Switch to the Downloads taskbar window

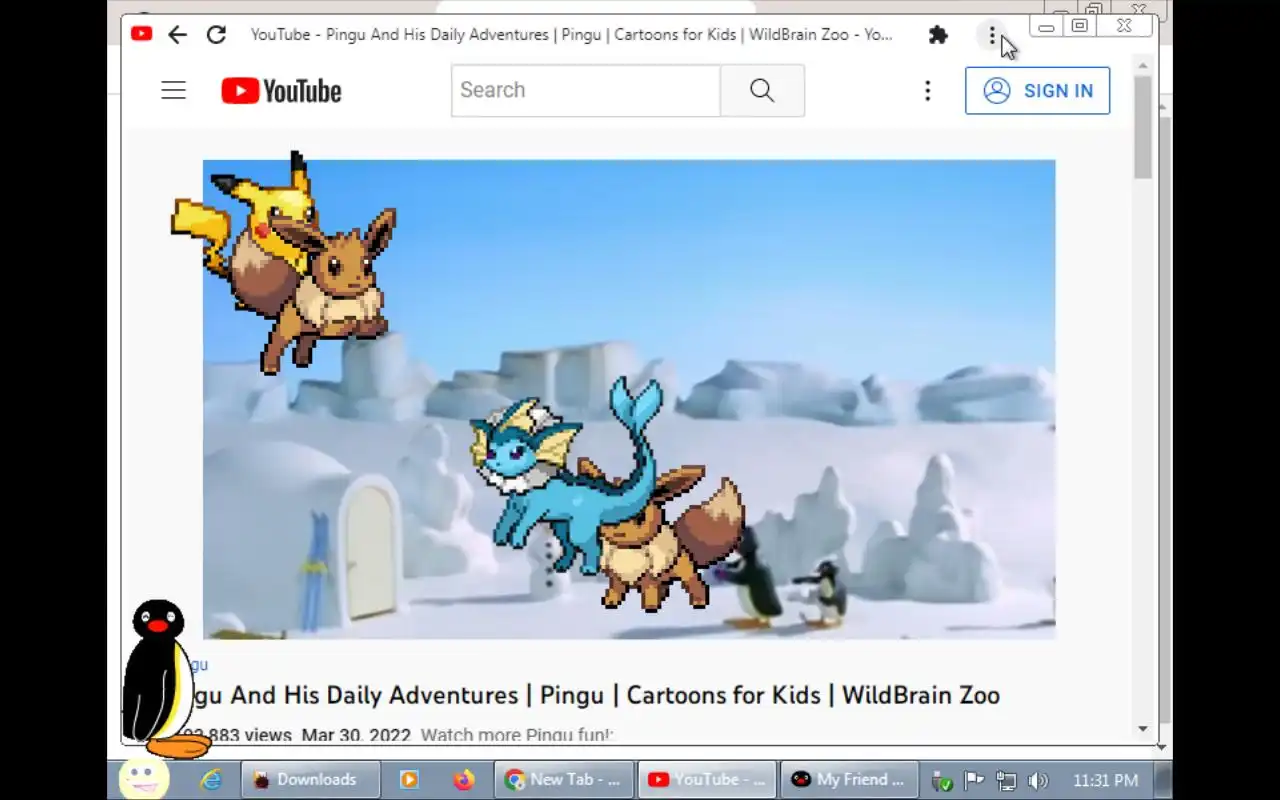pyautogui.click(x=310, y=780)
